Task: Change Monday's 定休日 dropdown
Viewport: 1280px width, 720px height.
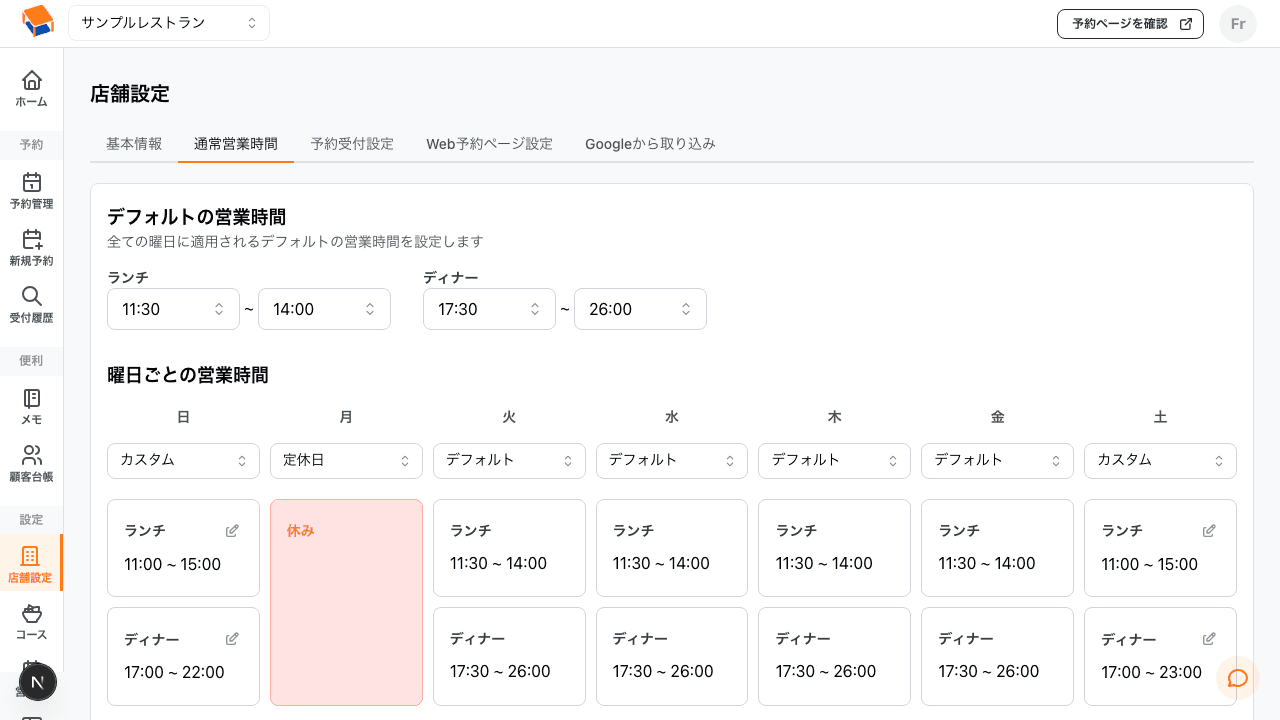Action: coord(346,461)
